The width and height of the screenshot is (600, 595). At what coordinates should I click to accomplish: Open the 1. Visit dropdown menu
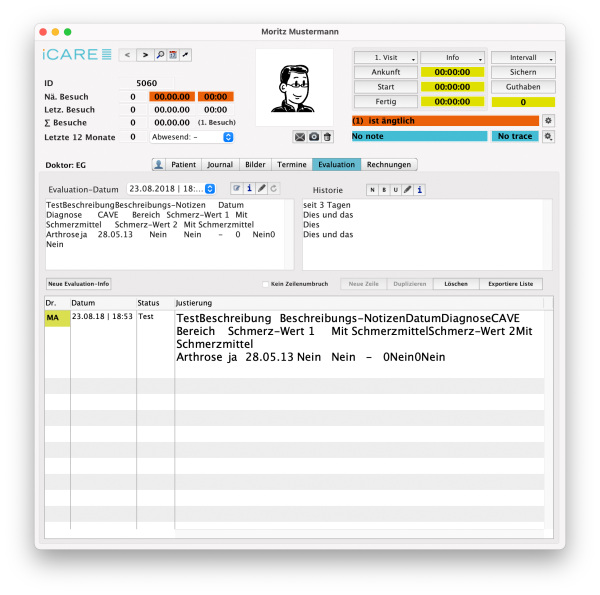(x=386, y=58)
